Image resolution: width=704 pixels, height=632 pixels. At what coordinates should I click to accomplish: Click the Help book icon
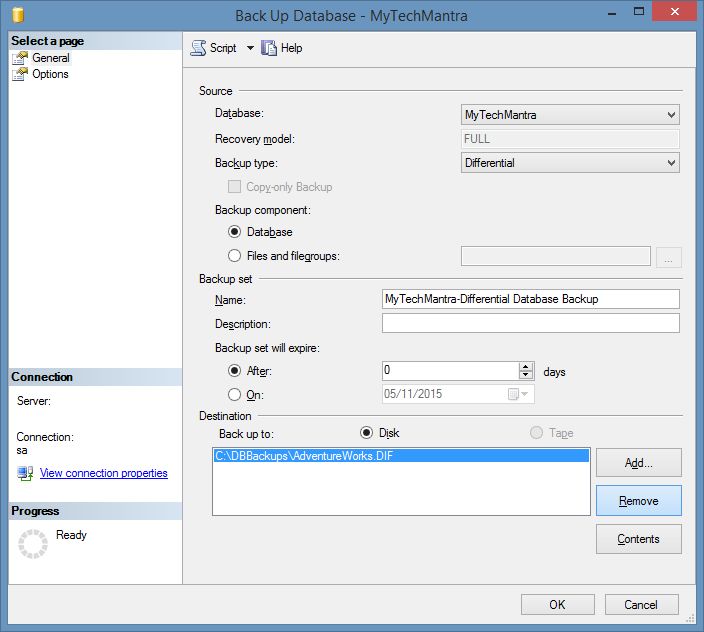(269, 48)
